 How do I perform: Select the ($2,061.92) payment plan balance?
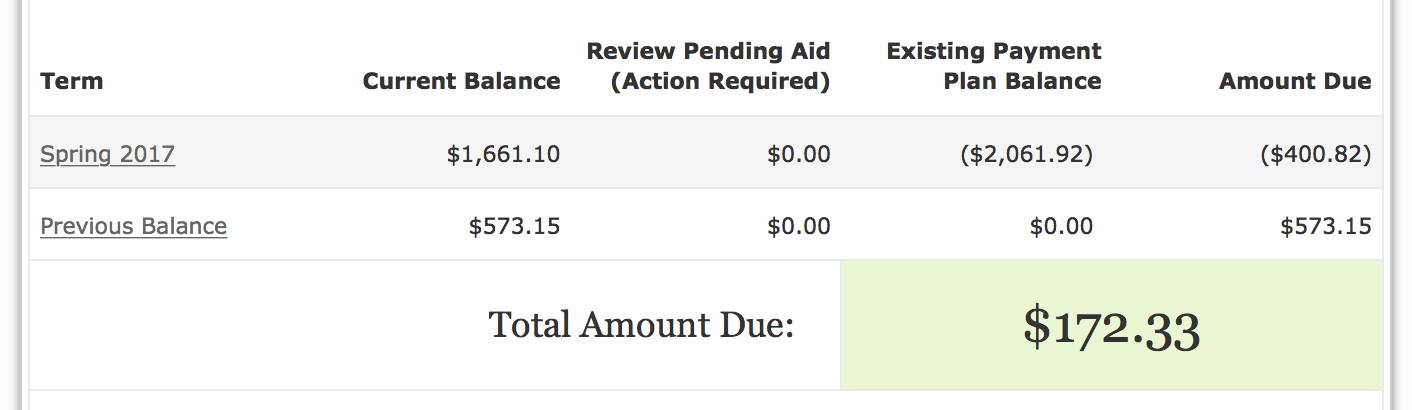coord(1026,154)
